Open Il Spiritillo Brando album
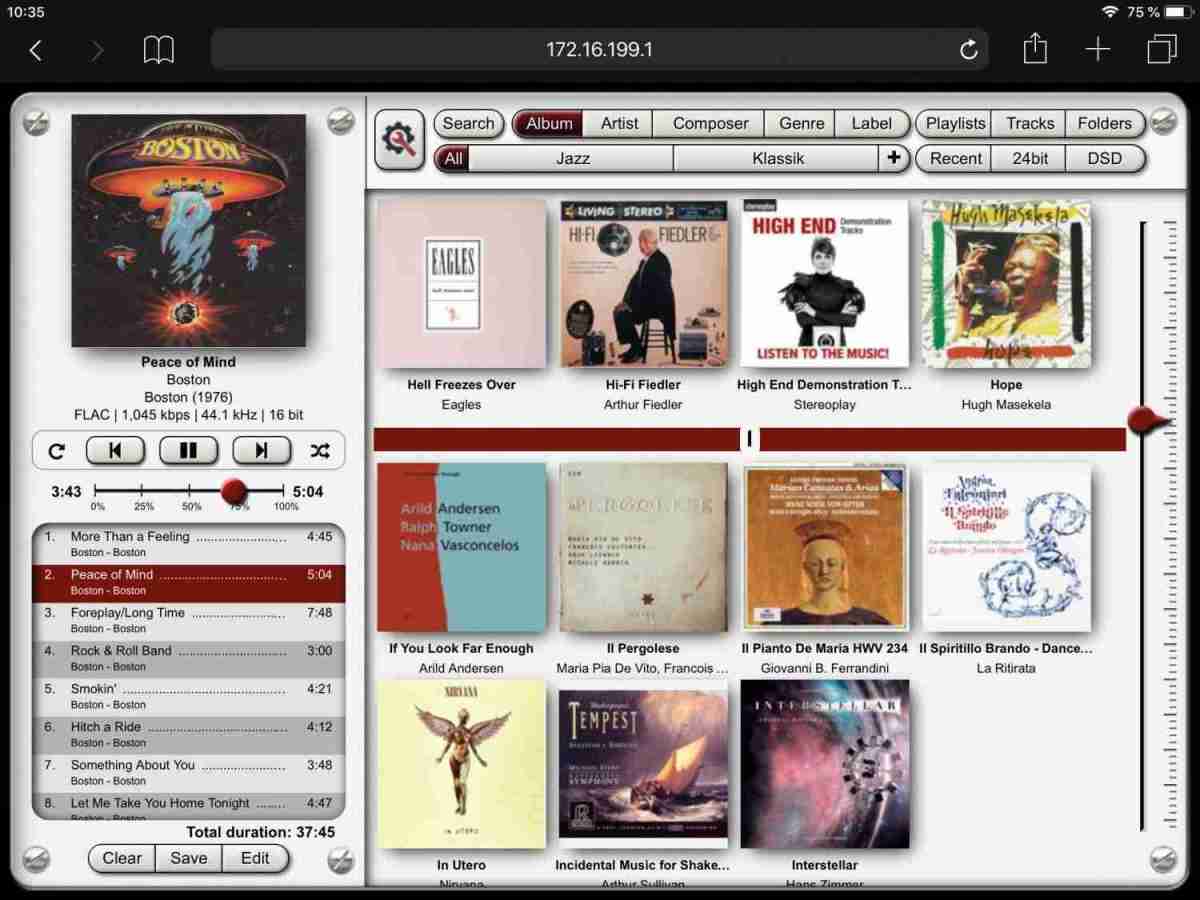 click(1006, 548)
